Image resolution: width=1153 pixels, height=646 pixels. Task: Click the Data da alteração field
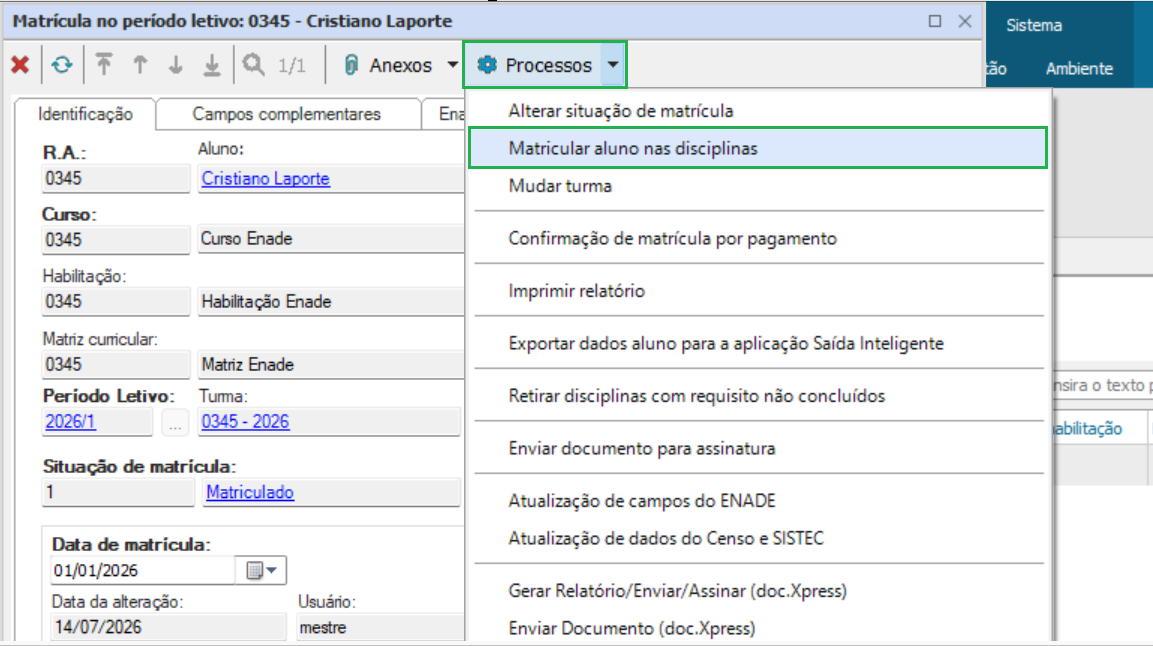(168, 627)
